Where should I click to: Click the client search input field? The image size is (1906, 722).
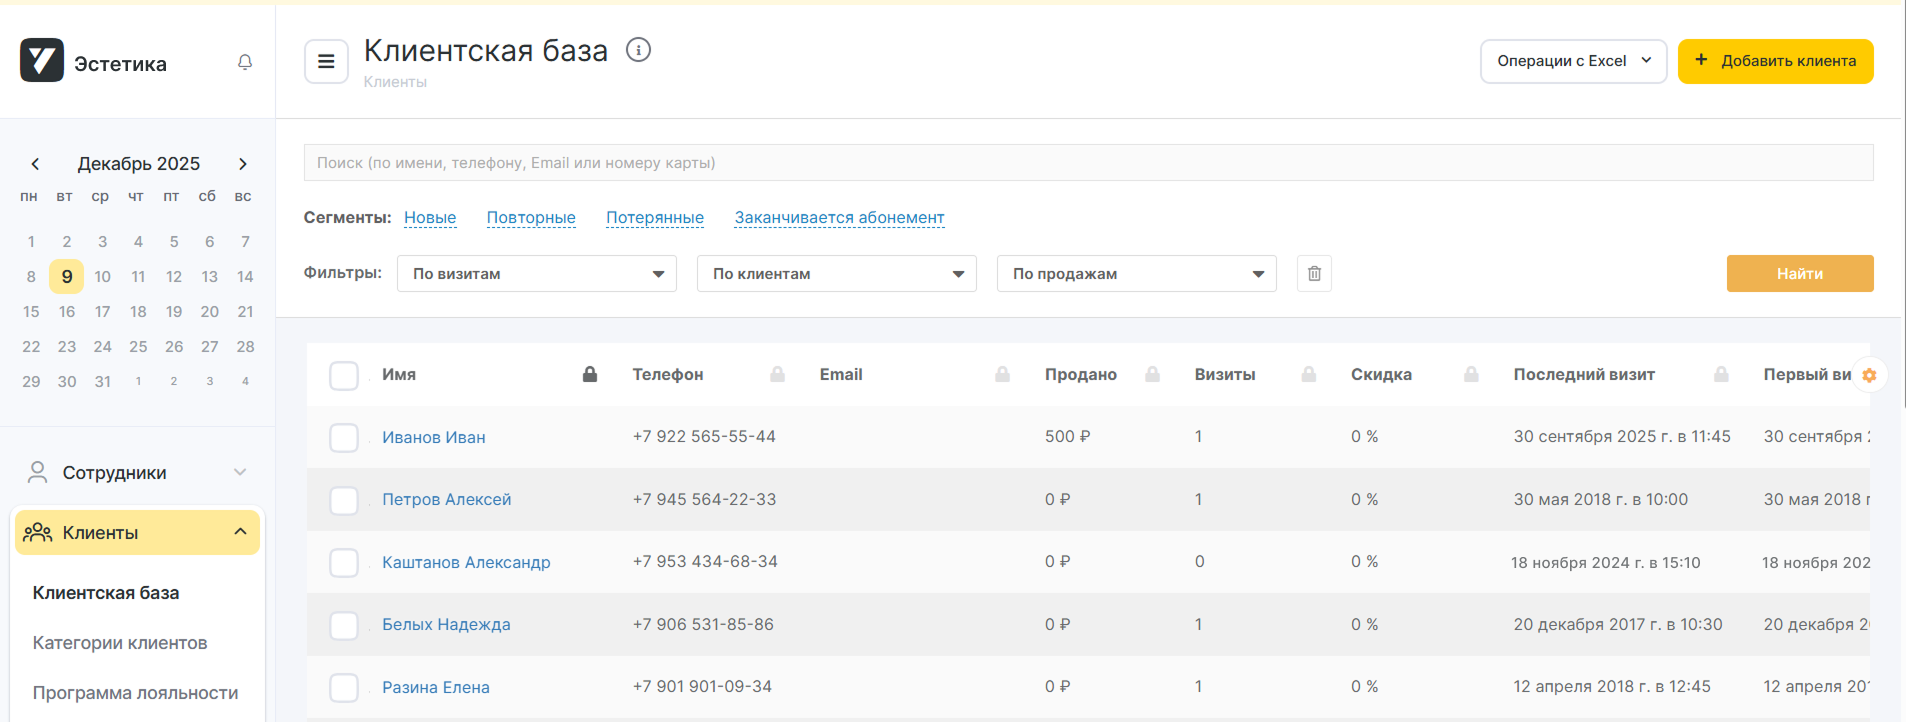pos(1088,163)
